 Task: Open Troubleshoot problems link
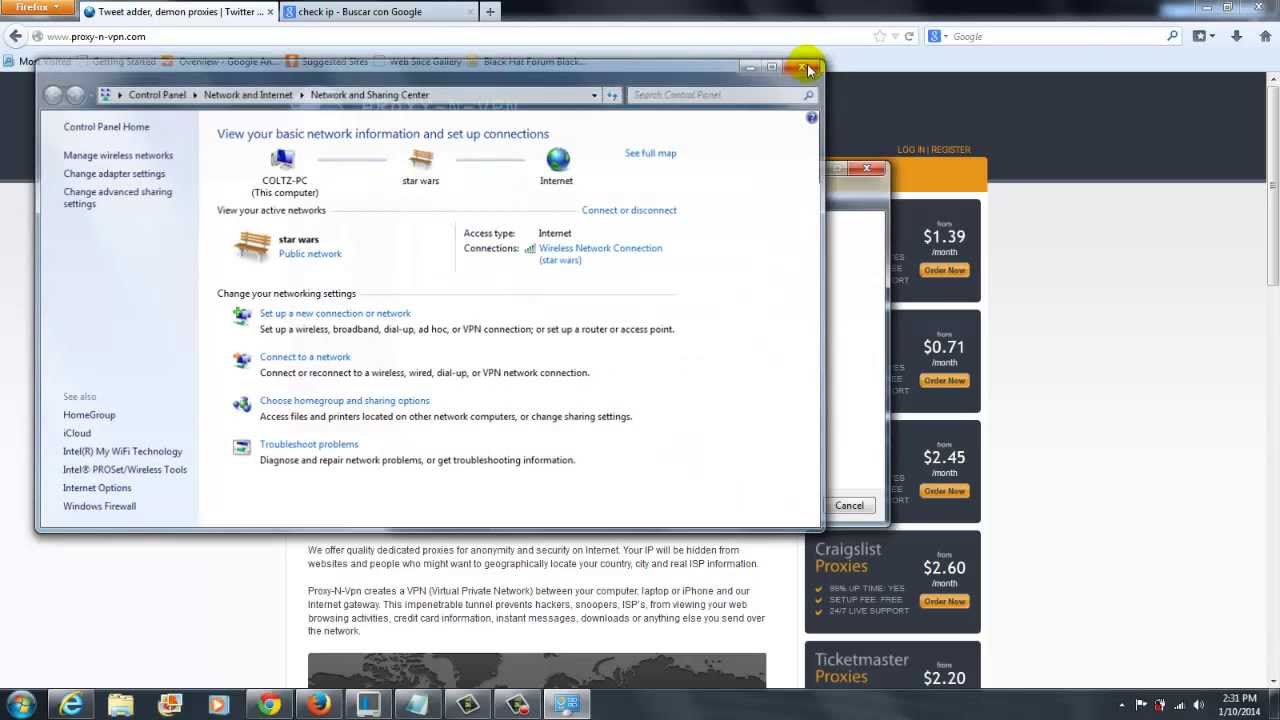pos(309,444)
